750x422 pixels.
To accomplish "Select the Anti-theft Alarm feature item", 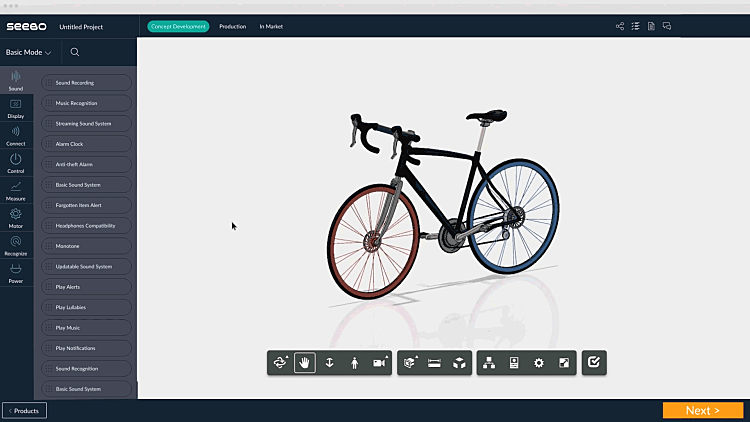I will [x=87, y=164].
